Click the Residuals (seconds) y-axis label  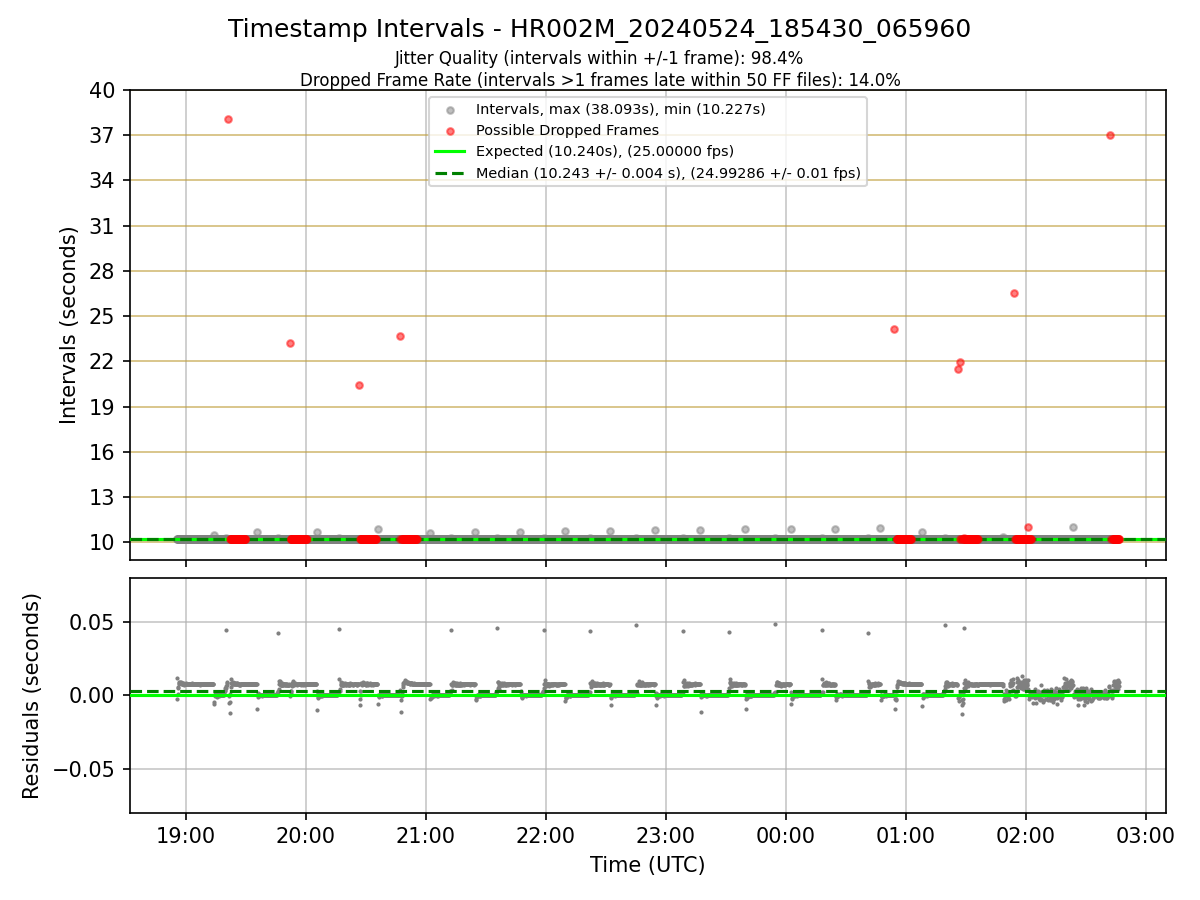click(32, 696)
